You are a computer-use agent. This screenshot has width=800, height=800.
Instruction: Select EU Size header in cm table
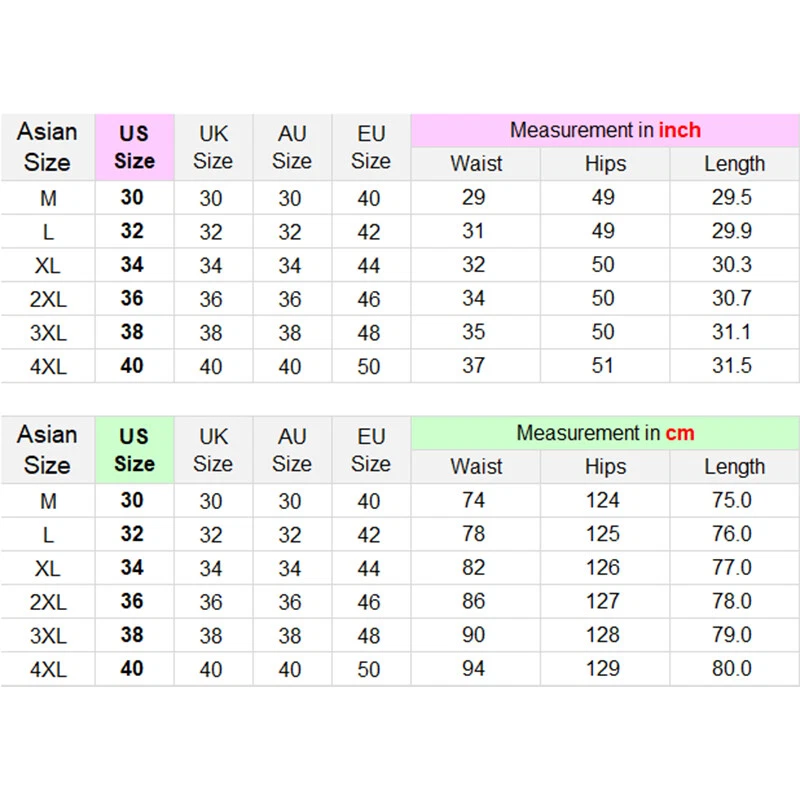(371, 450)
